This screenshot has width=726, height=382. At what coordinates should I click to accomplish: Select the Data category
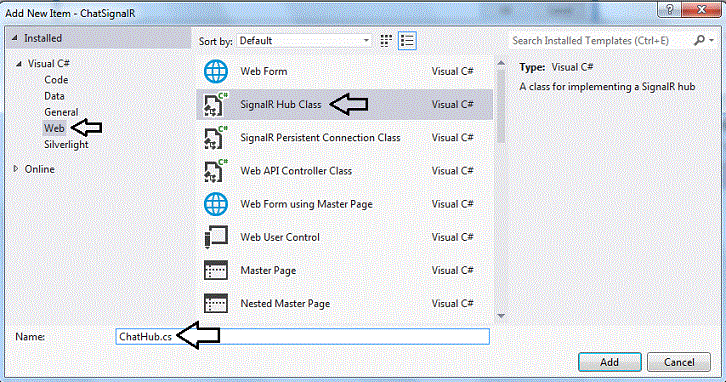coord(54,96)
